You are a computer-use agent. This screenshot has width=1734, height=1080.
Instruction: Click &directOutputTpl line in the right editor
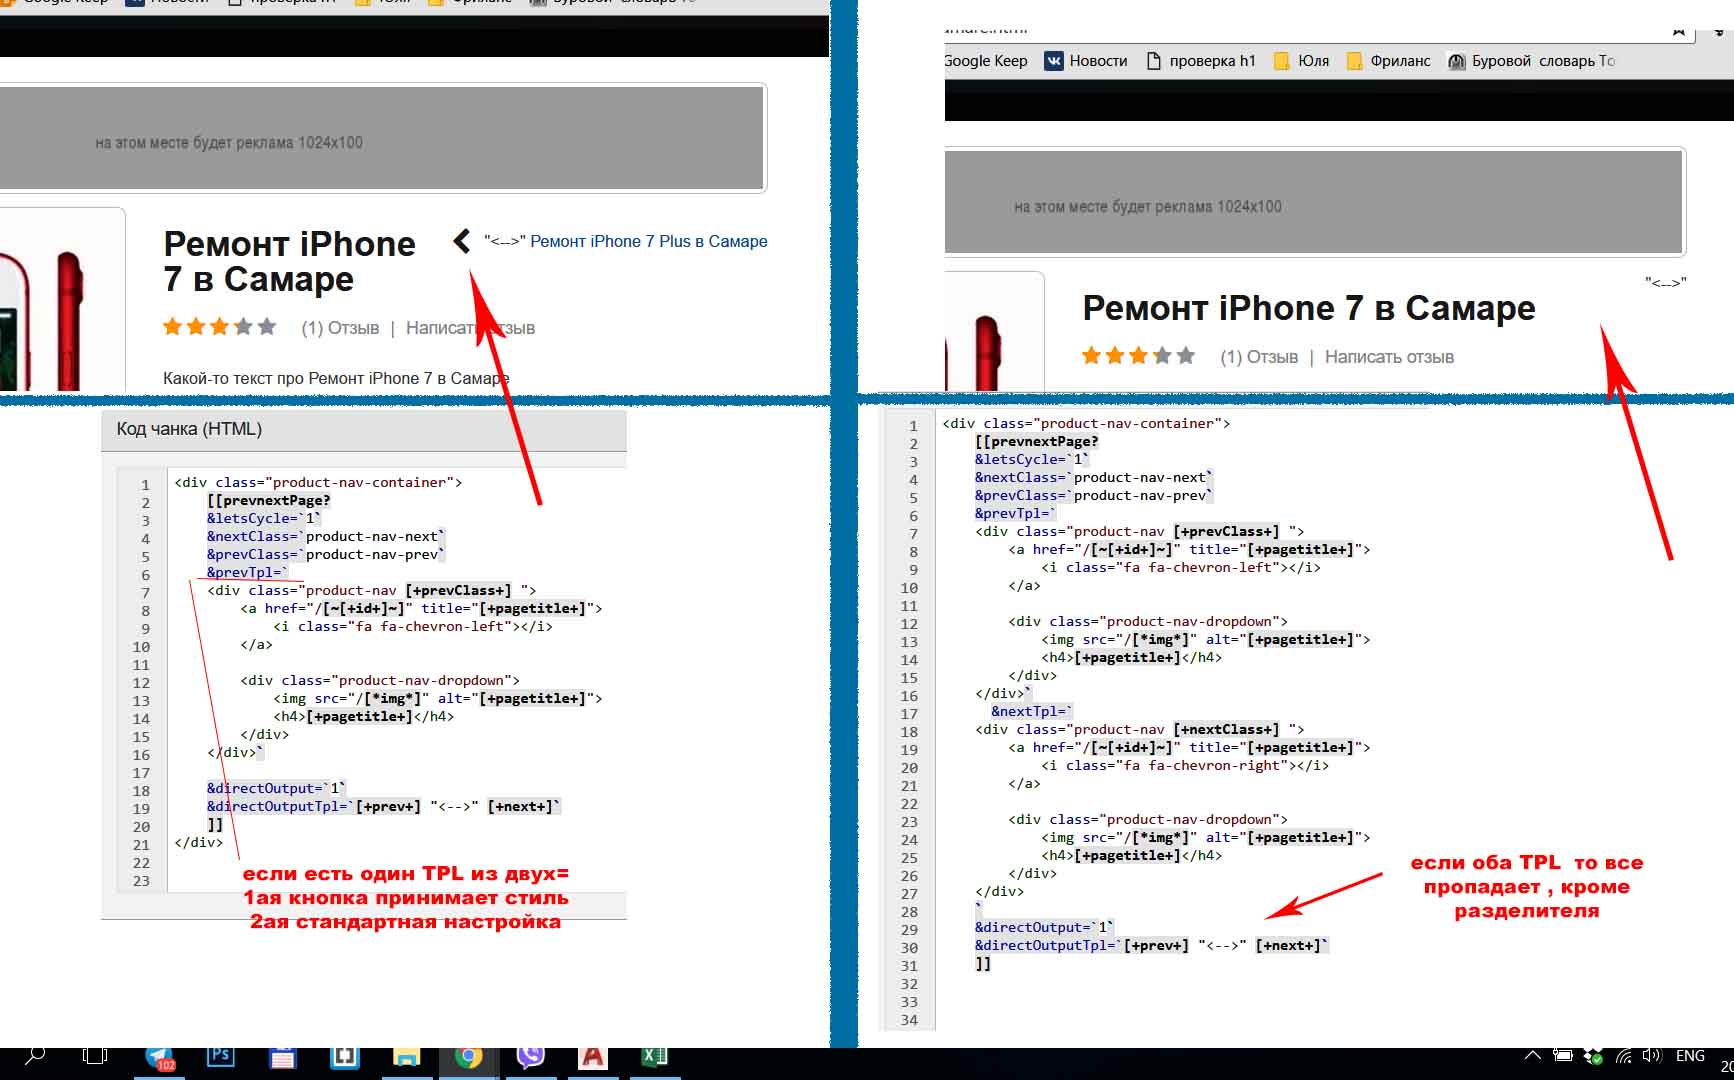[1152, 945]
